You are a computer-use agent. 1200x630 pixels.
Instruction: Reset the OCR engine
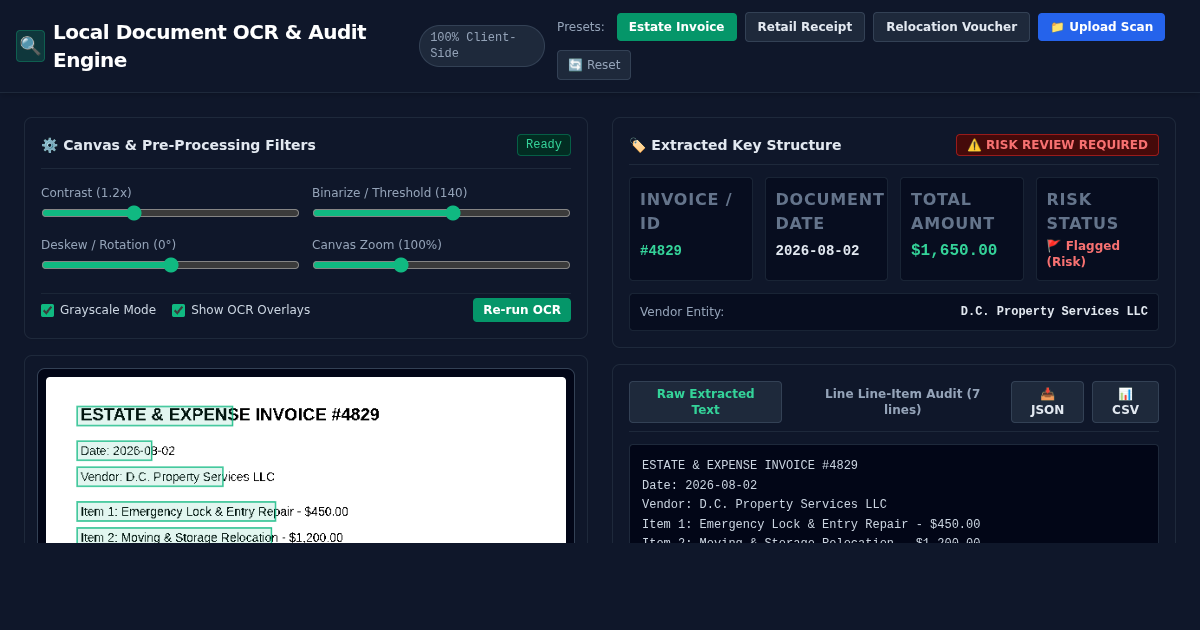point(594,65)
